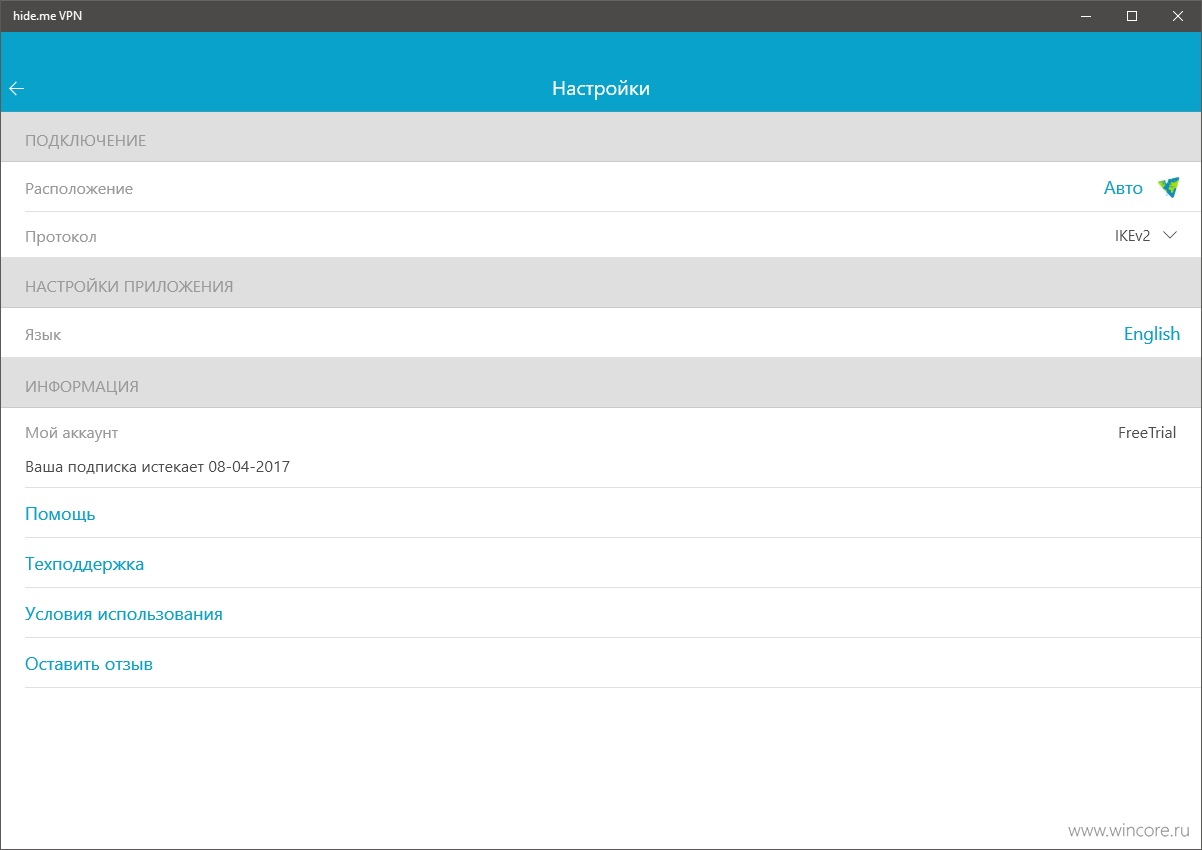Click the Мой аккаунт label
This screenshot has width=1202, height=850.
(x=72, y=433)
